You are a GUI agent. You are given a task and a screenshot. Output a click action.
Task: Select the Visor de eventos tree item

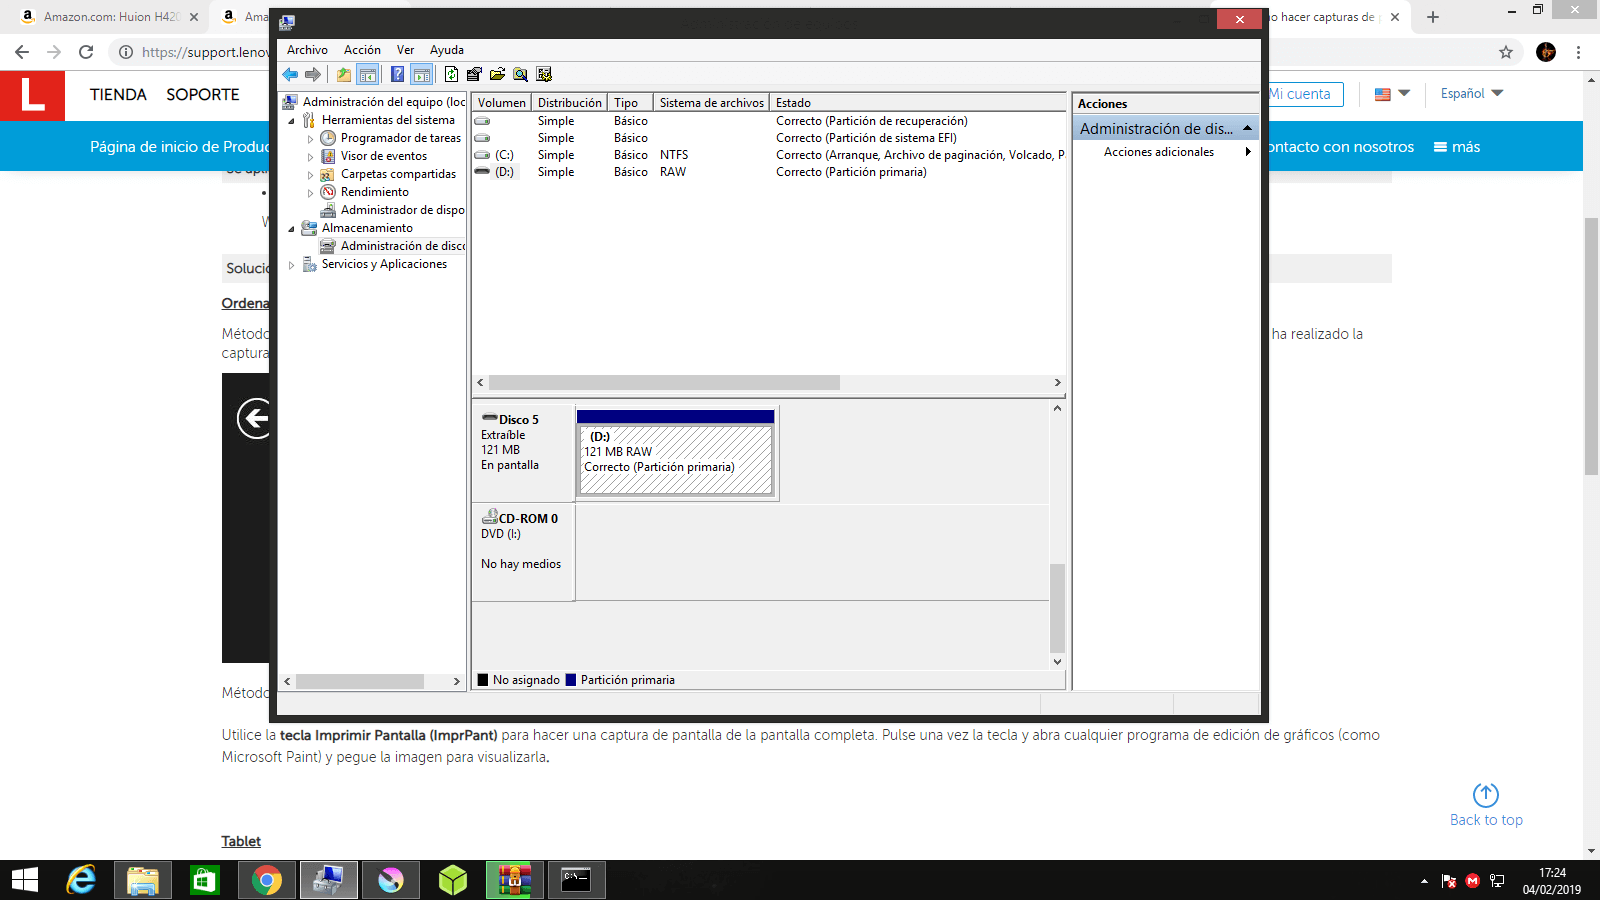click(x=383, y=156)
